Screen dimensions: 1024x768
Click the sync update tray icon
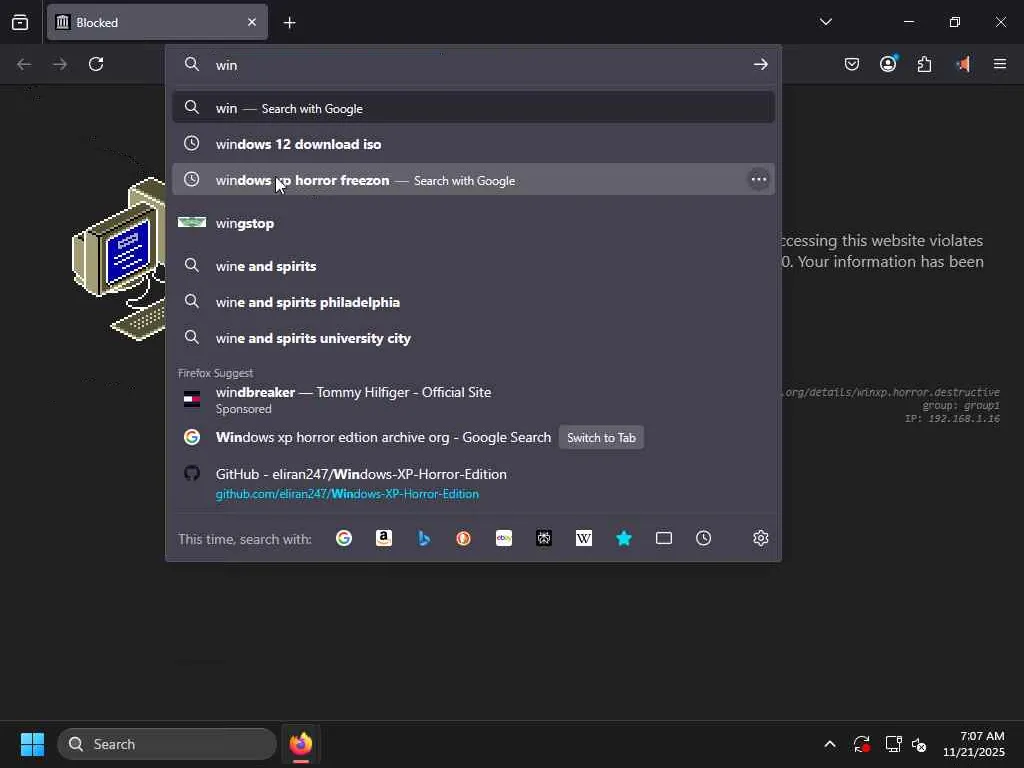[x=861, y=744]
